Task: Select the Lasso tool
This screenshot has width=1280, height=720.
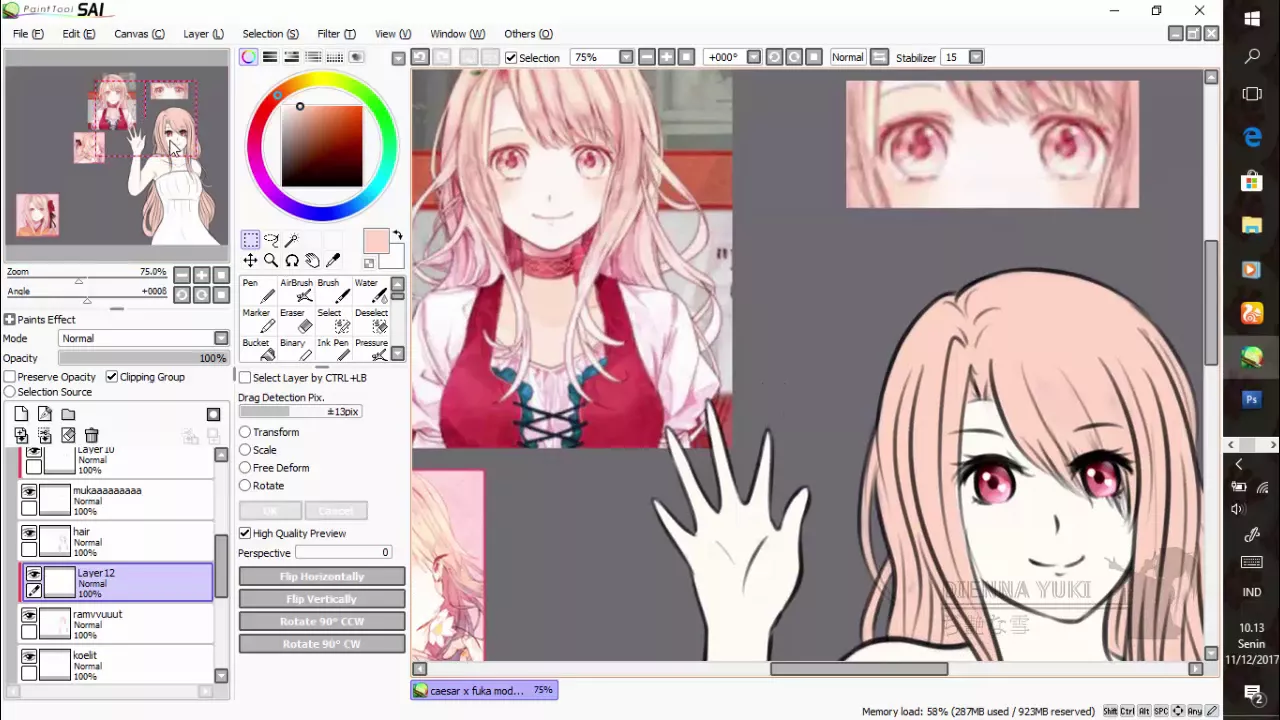Action: coord(271,240)
